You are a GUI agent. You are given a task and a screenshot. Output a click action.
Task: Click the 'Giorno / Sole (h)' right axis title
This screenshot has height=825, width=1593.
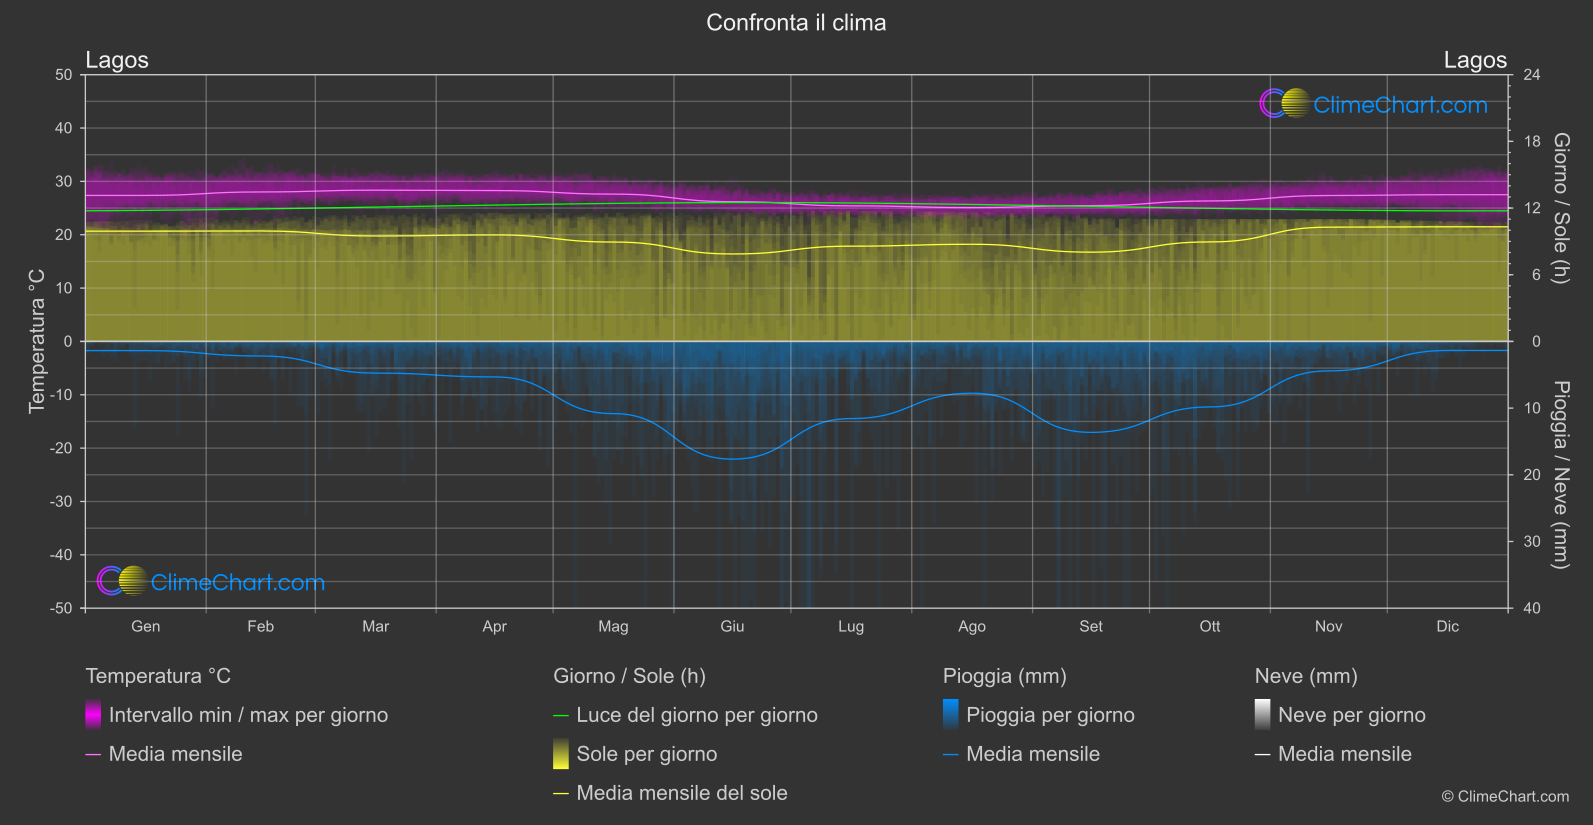[1561, 208]
